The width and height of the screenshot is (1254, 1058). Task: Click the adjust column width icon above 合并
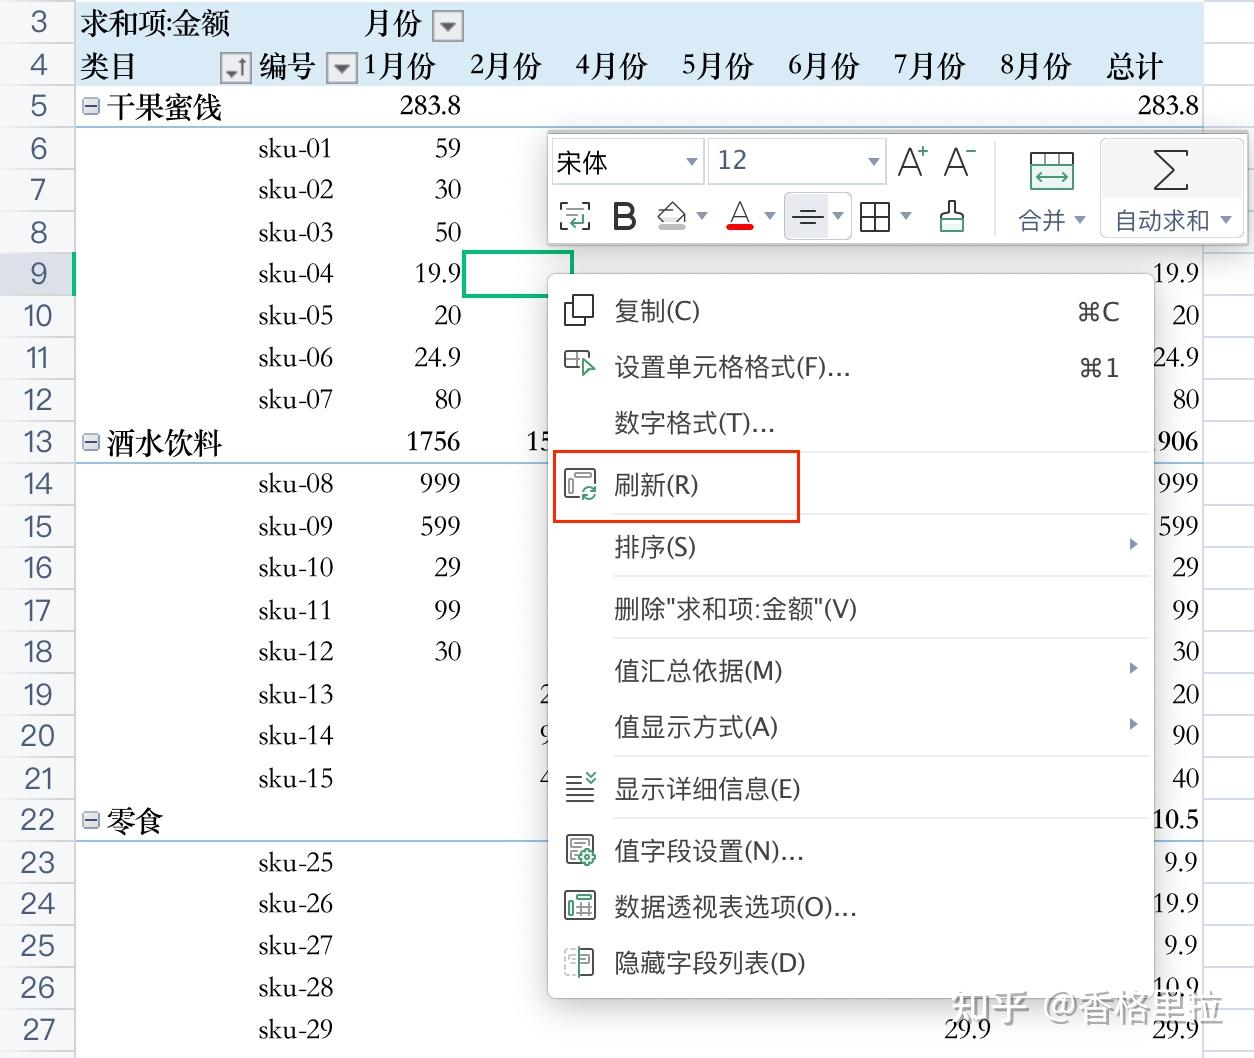[1050, 172]
